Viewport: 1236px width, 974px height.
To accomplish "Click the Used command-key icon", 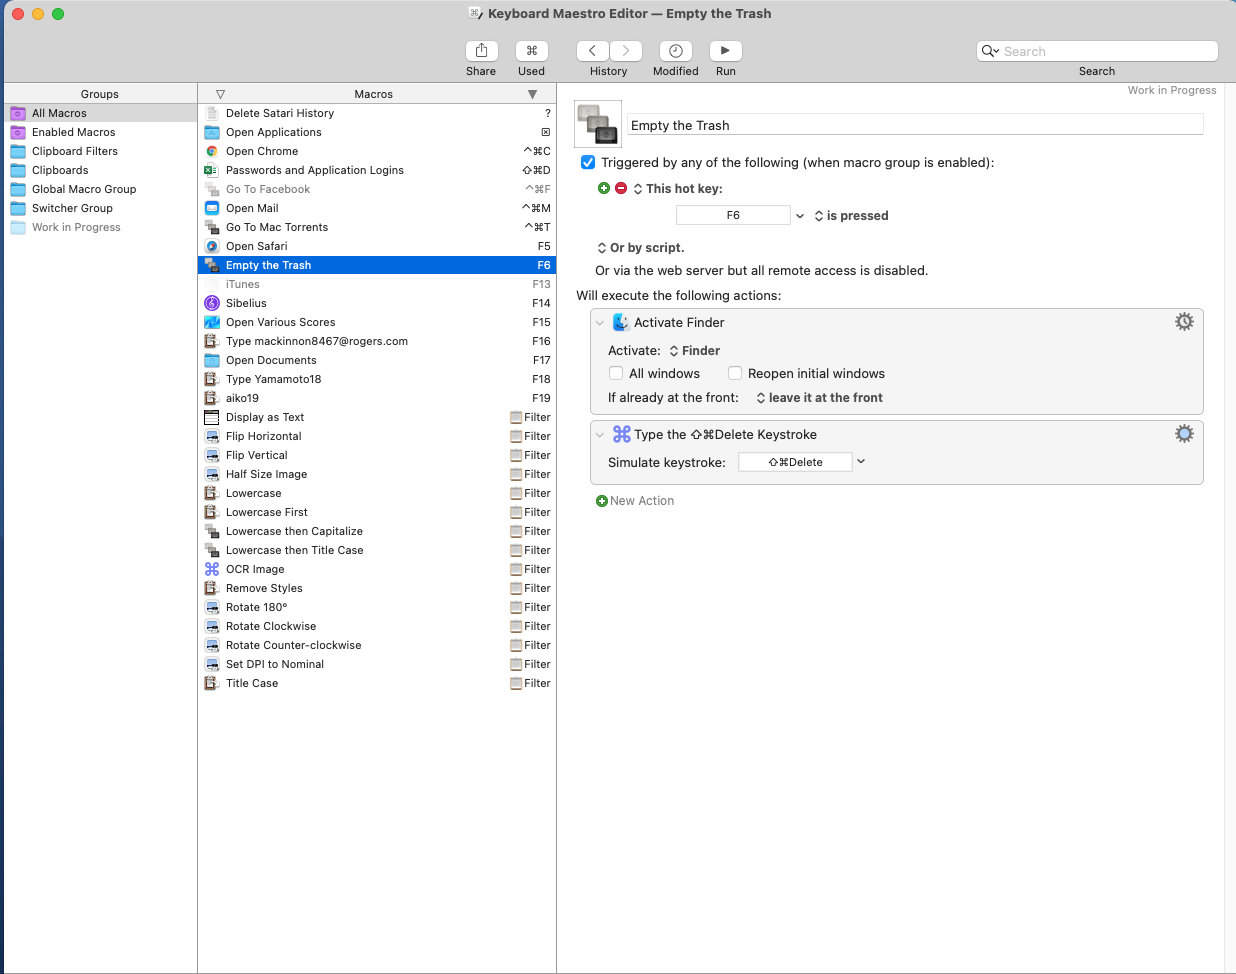I will pyautogui.click(x=531, y=51).
